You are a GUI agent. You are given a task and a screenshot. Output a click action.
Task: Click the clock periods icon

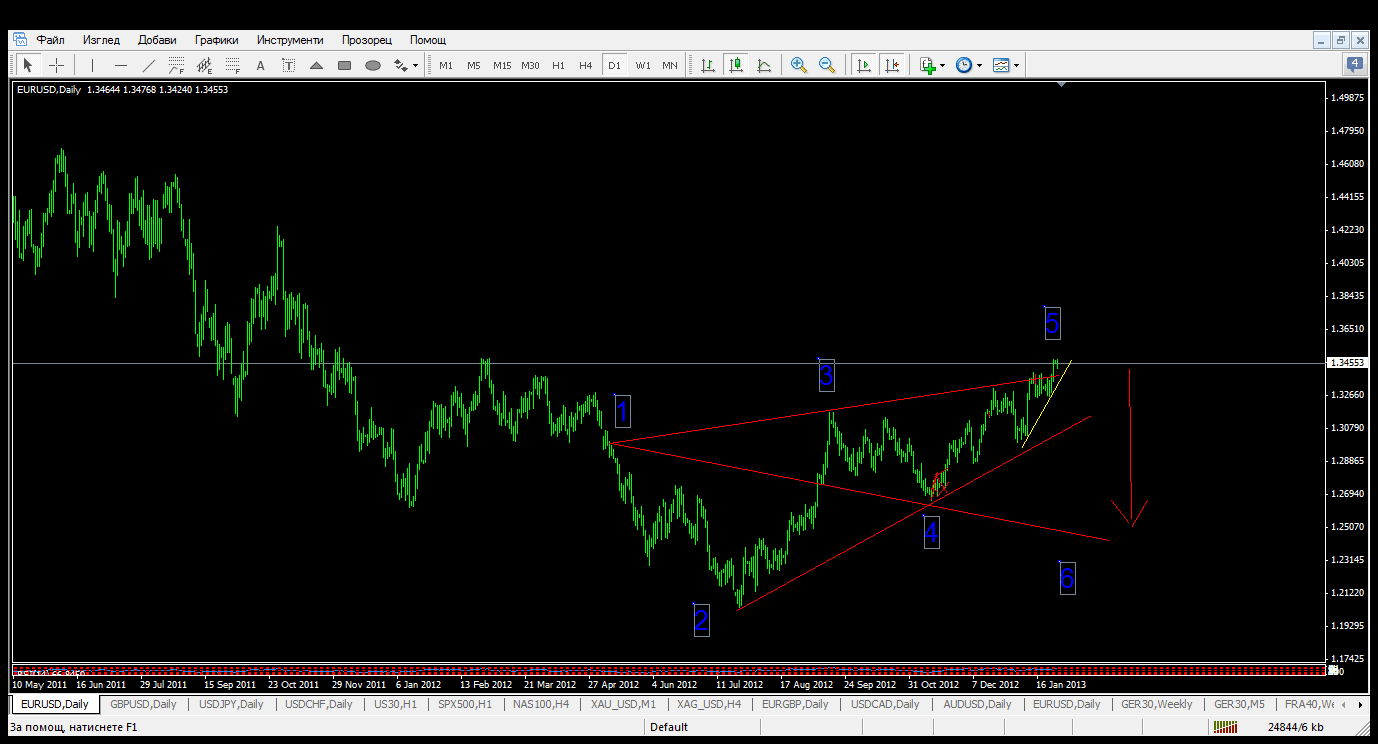click(x=963, y=65)
